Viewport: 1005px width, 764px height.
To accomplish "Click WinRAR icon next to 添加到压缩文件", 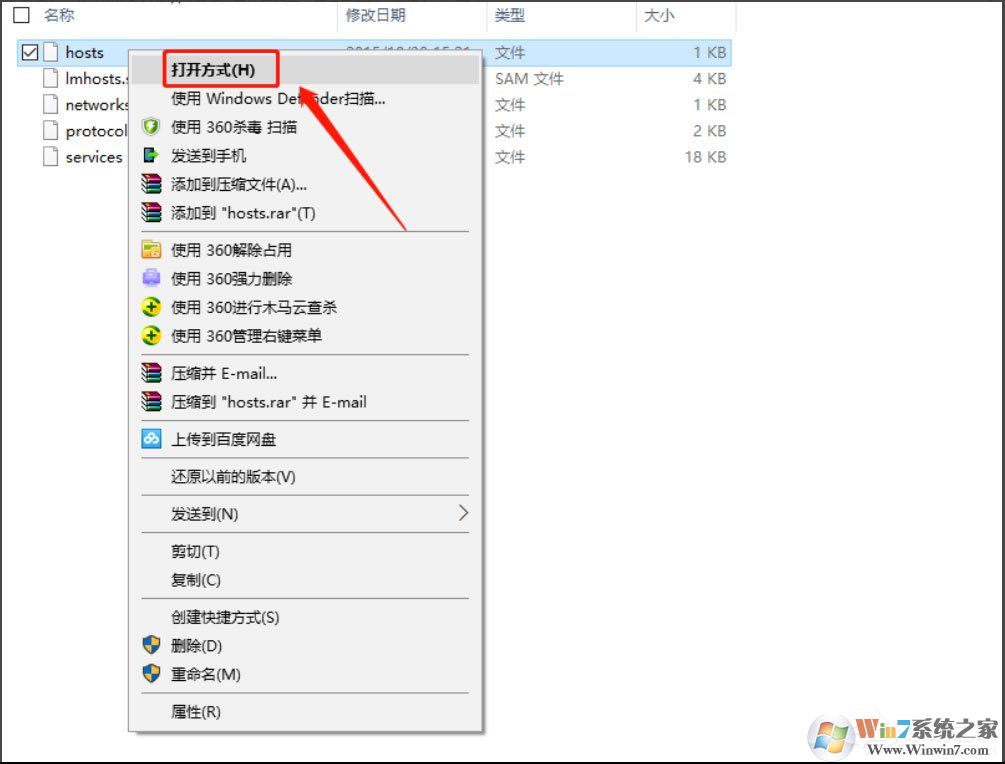I will 151,184.
